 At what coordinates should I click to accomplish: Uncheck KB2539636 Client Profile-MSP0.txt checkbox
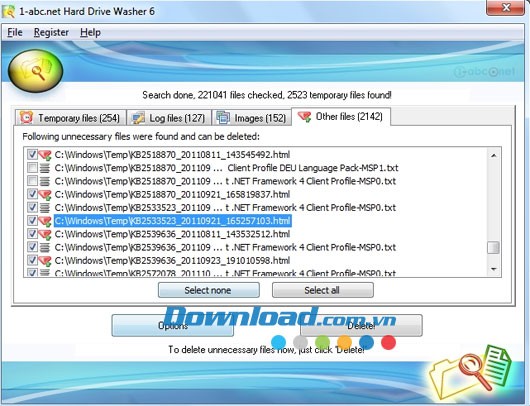tap(32, 247)
